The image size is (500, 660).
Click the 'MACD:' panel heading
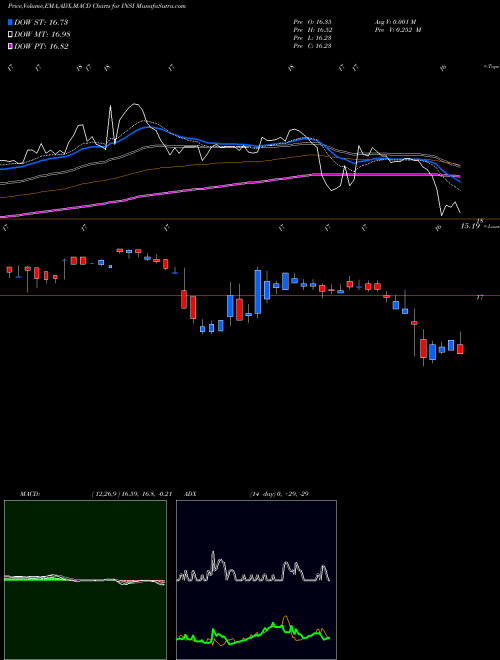click(30, 494)
